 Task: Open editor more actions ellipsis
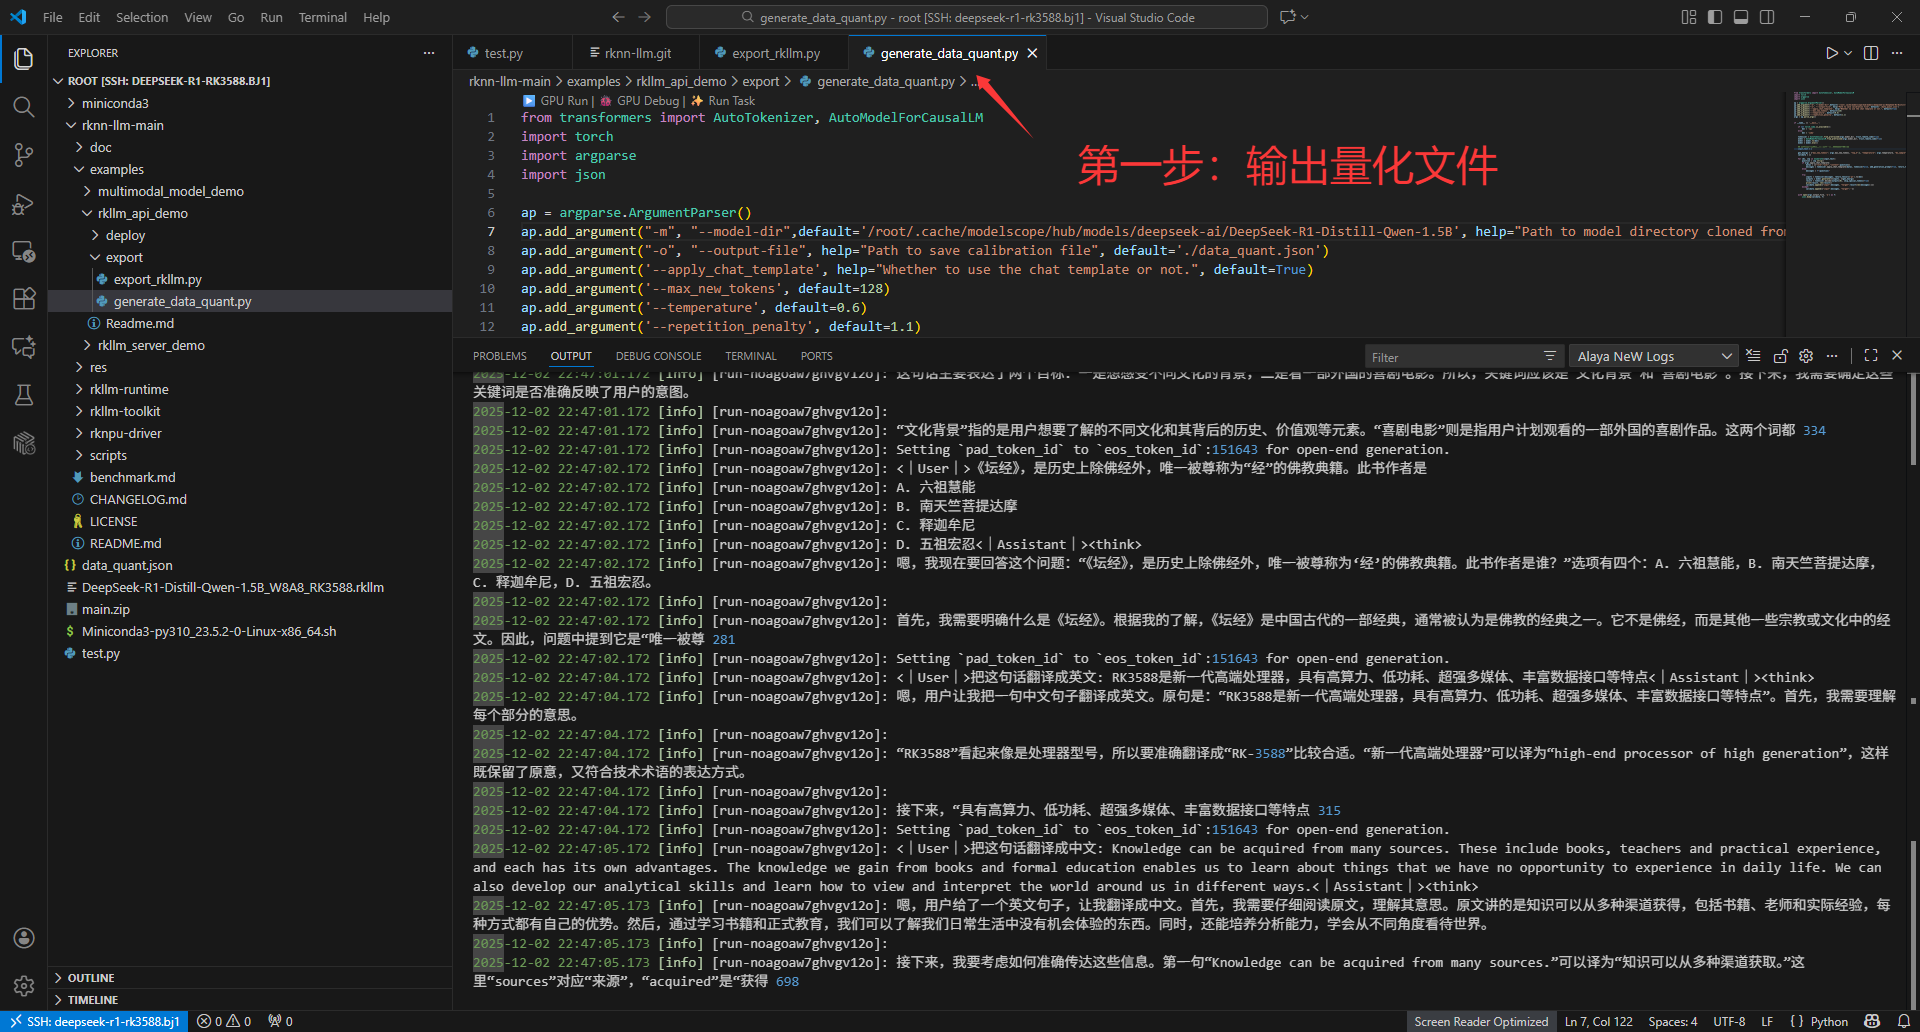[1897, 53]
